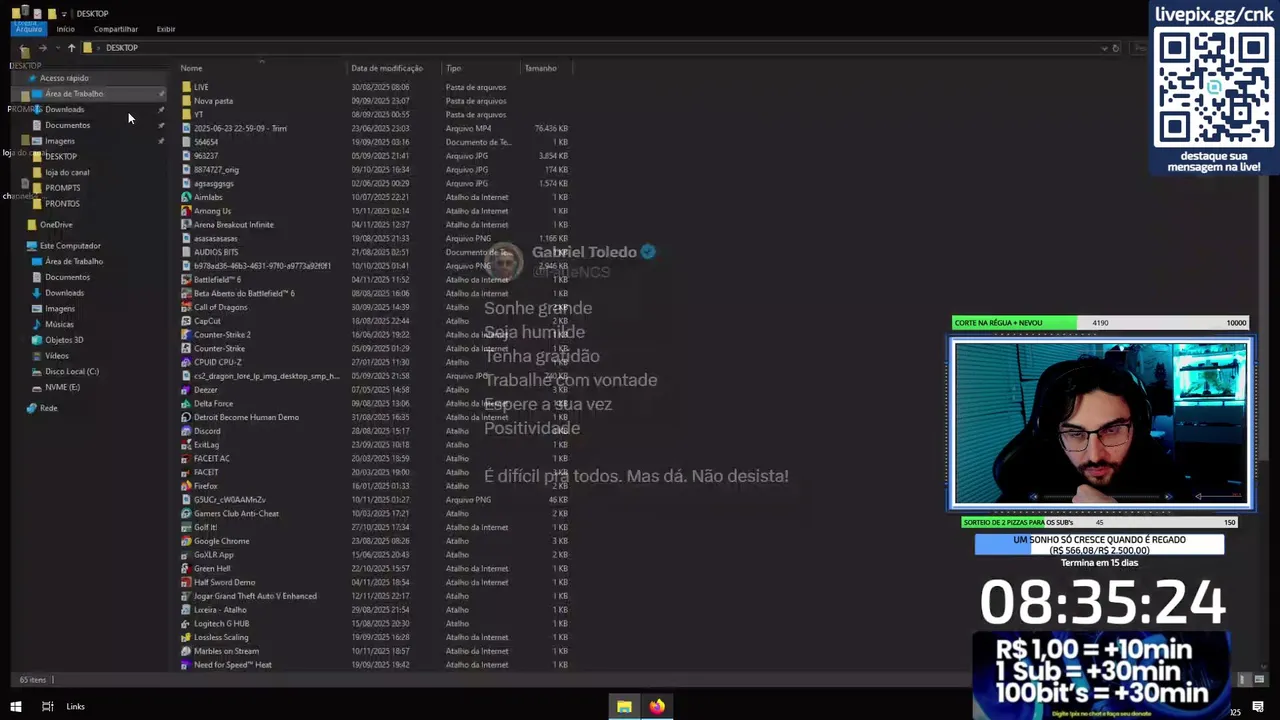Image resolution: width=1280 pixels, height=720 pixels.
Task: Select the Detroit Become Human Demo icon
Action: coord(186,417)
